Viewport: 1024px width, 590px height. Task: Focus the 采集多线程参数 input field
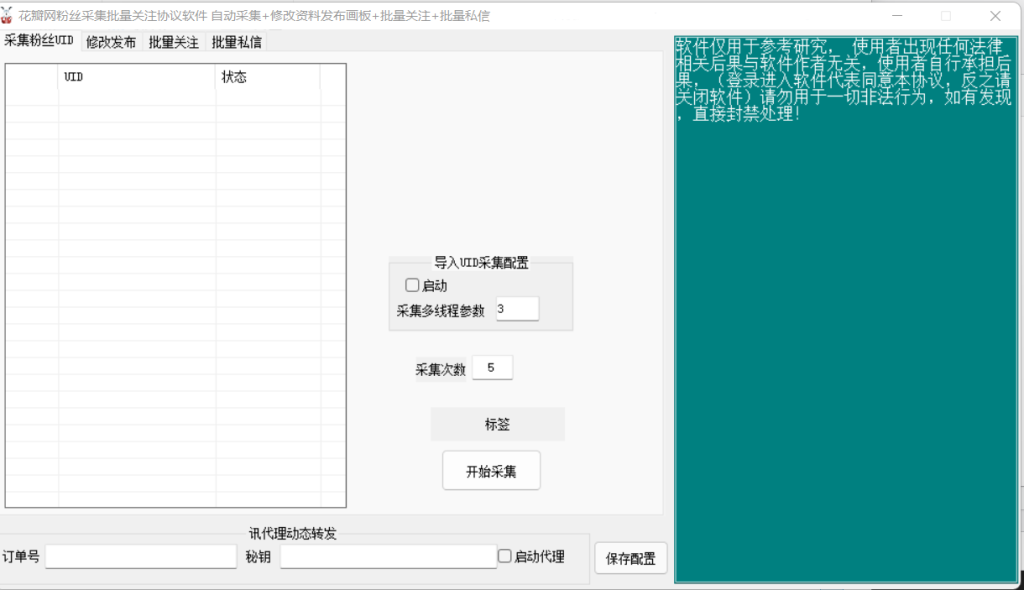[x=516, y=309]
